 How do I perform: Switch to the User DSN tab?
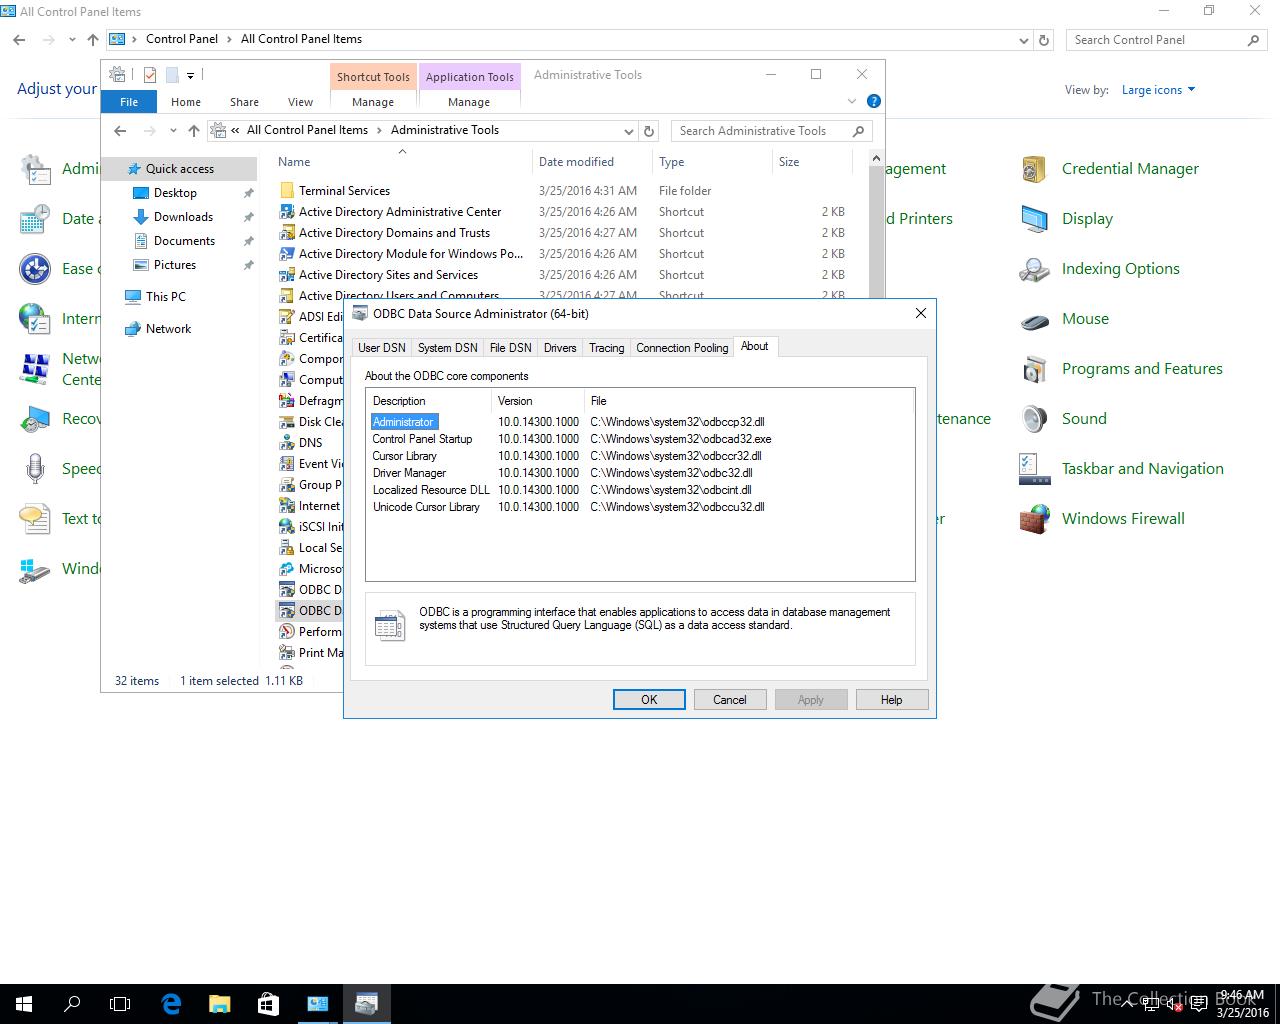click(x=382, y=348)
